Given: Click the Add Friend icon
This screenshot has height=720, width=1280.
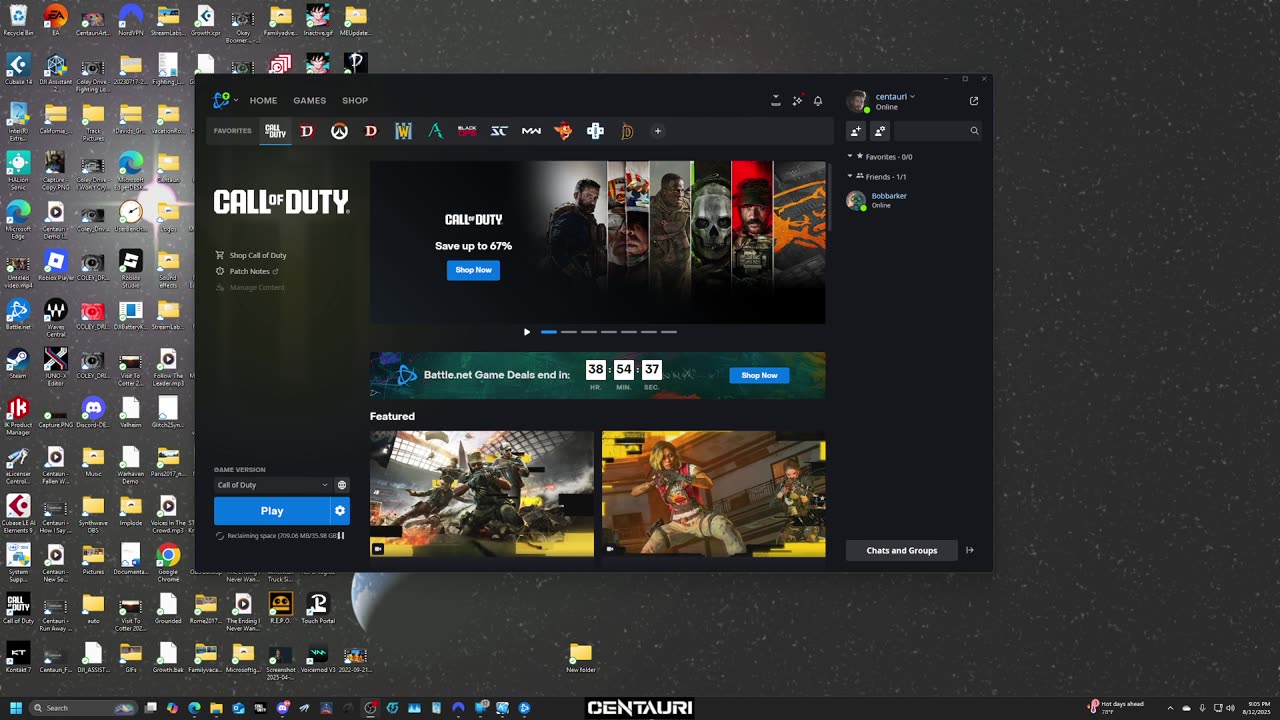Looking at the screenshot, I should coord(856,131).
